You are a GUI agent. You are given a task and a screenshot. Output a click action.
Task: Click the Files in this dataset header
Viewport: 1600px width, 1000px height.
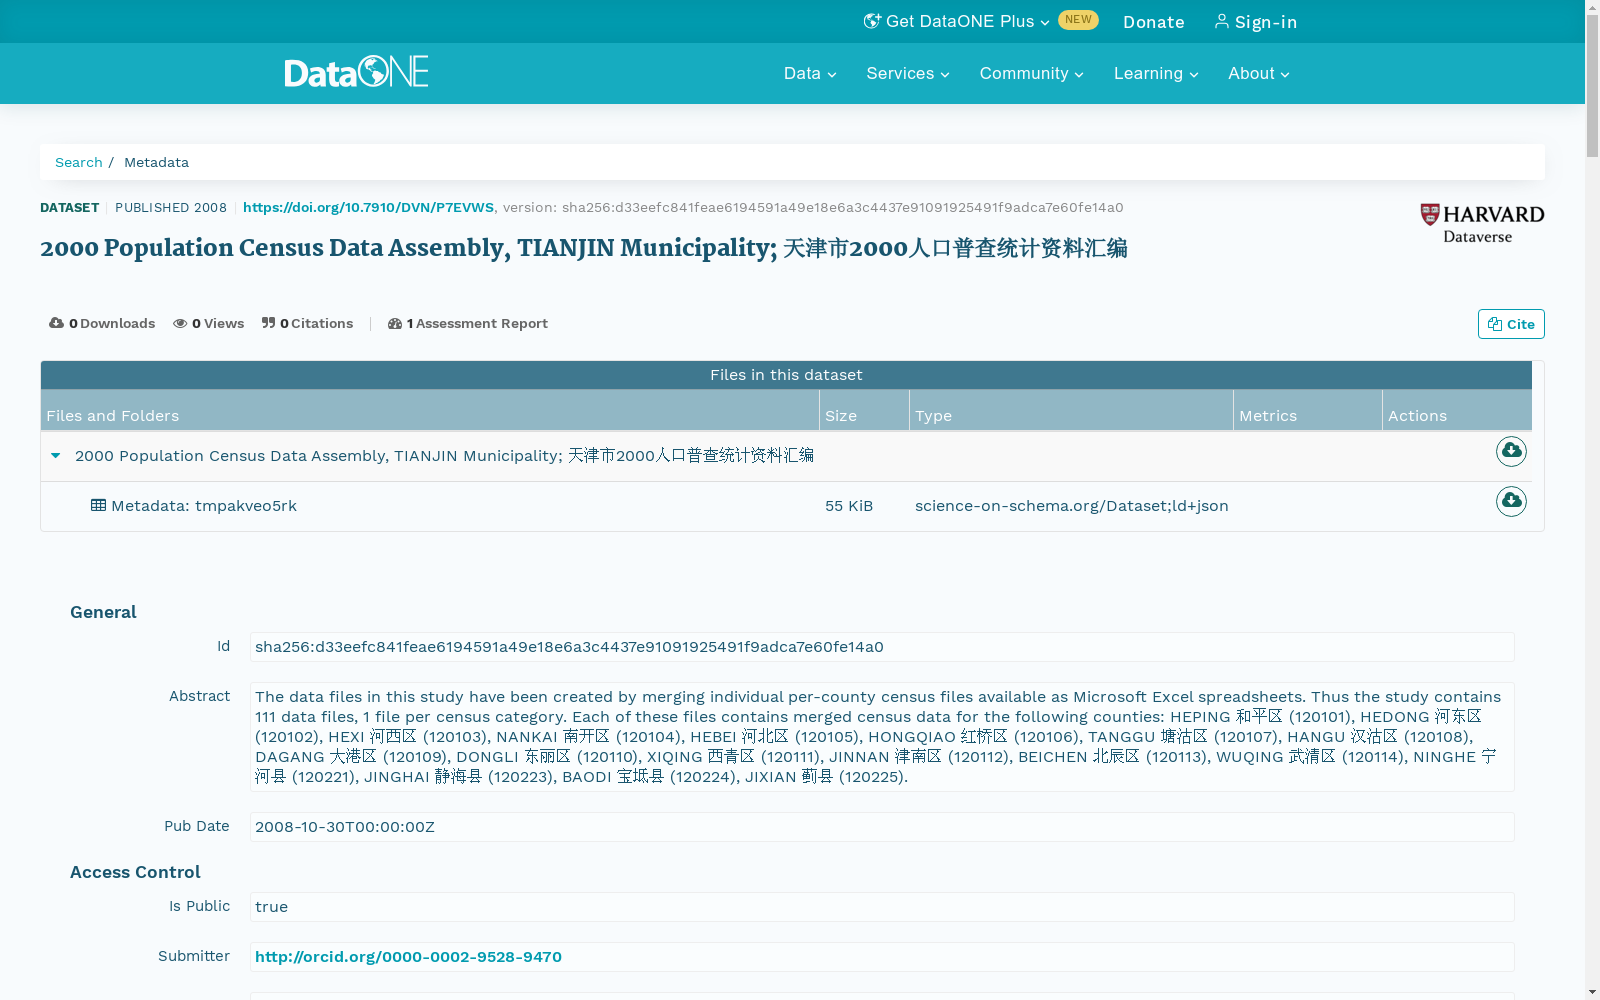click(786, 375)
